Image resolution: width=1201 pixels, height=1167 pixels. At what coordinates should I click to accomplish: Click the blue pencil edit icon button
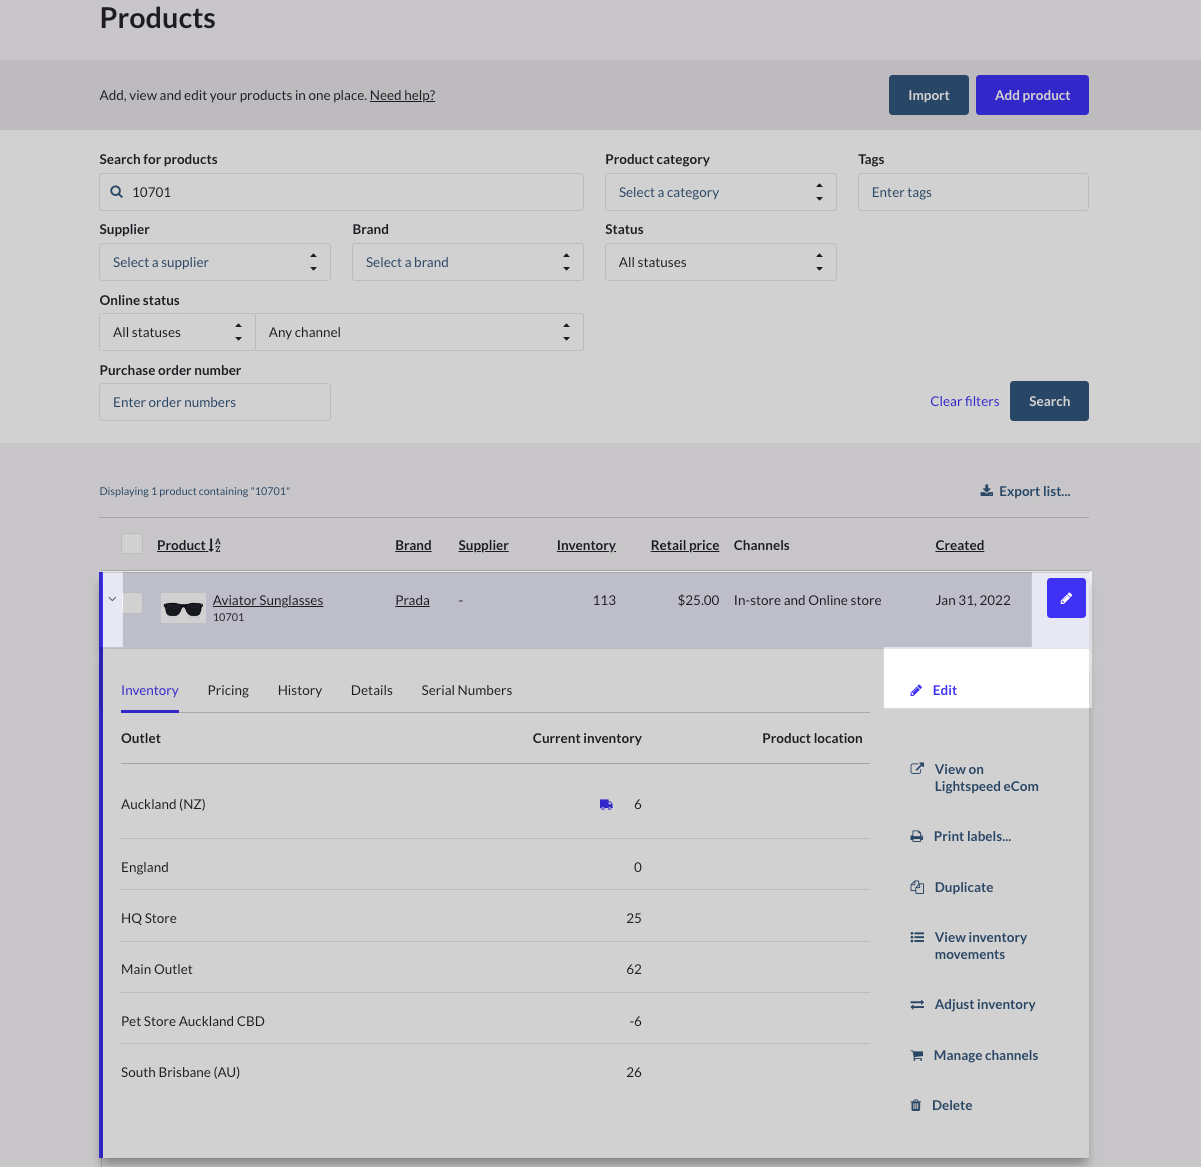[1066, 599]
